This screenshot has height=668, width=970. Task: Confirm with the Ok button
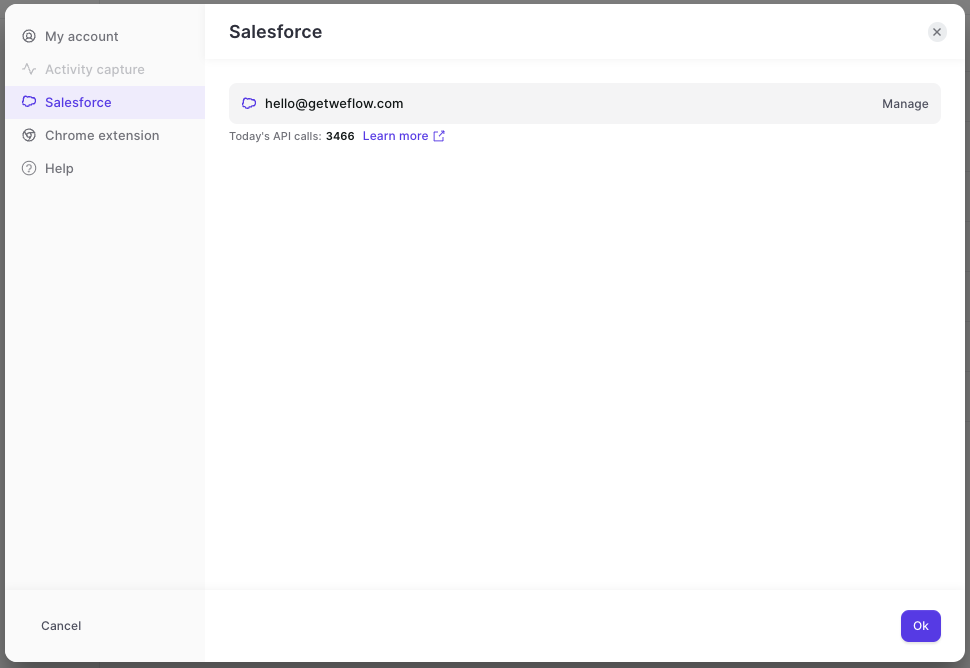(x=921, y=626)
